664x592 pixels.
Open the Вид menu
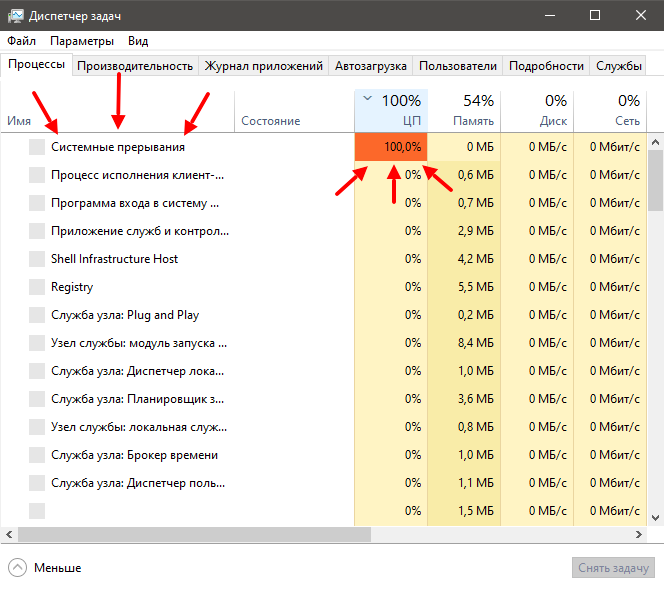pyautogui.click(x=138, y=41)
